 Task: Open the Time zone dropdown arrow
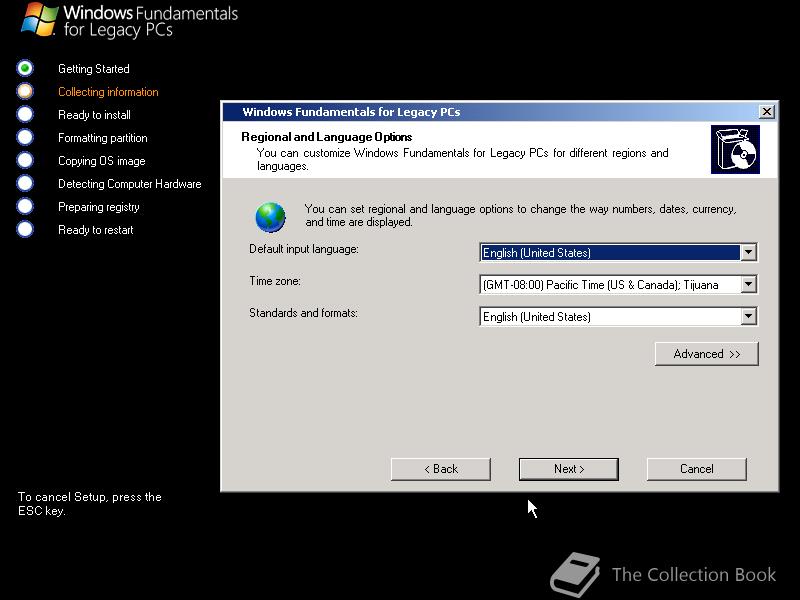pos(748,284)
